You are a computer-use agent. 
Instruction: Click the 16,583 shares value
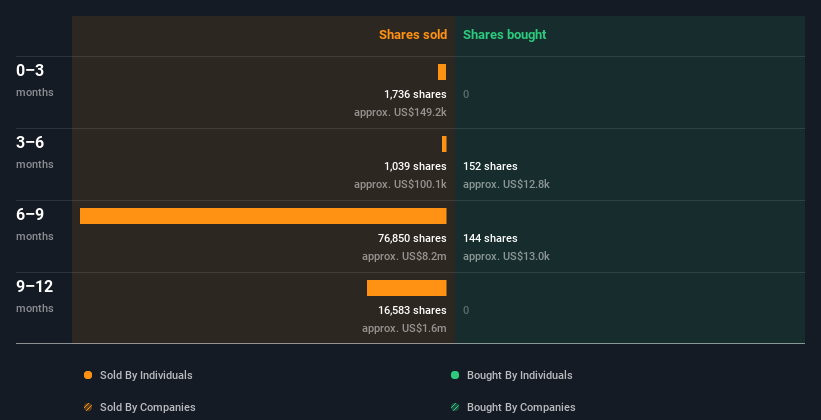pyautogui.click(x=412, y=310)
